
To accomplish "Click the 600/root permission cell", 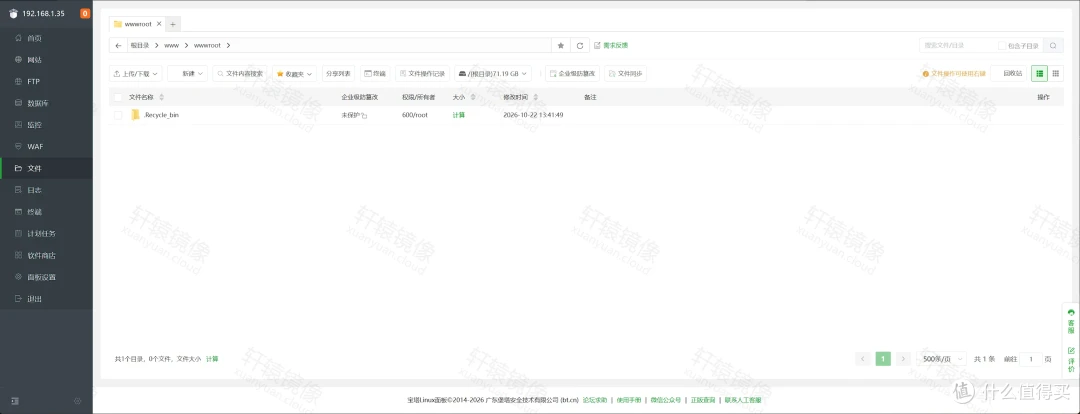I will pos(415,115).
